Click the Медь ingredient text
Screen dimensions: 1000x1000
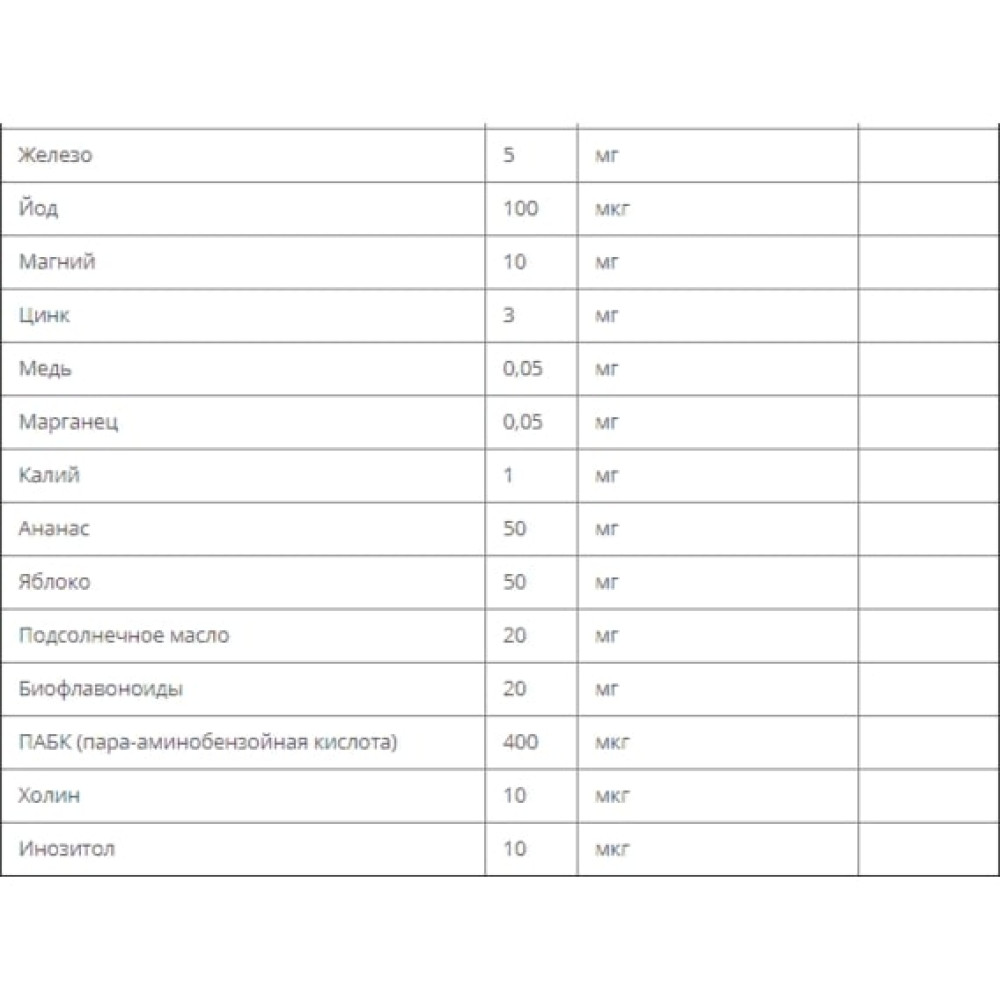tap(45, 369)
